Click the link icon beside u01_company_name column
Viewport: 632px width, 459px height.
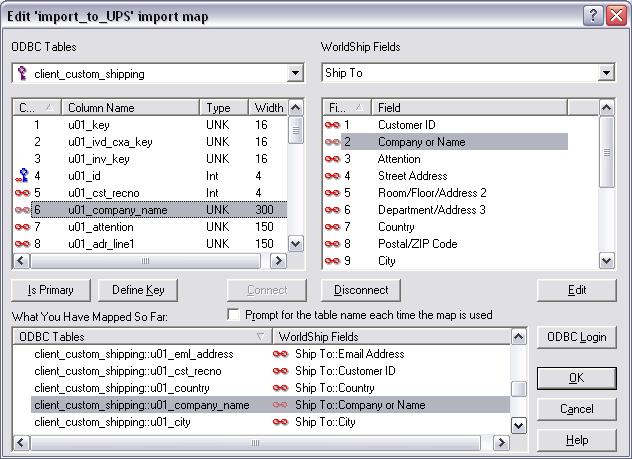click(22, 210)
